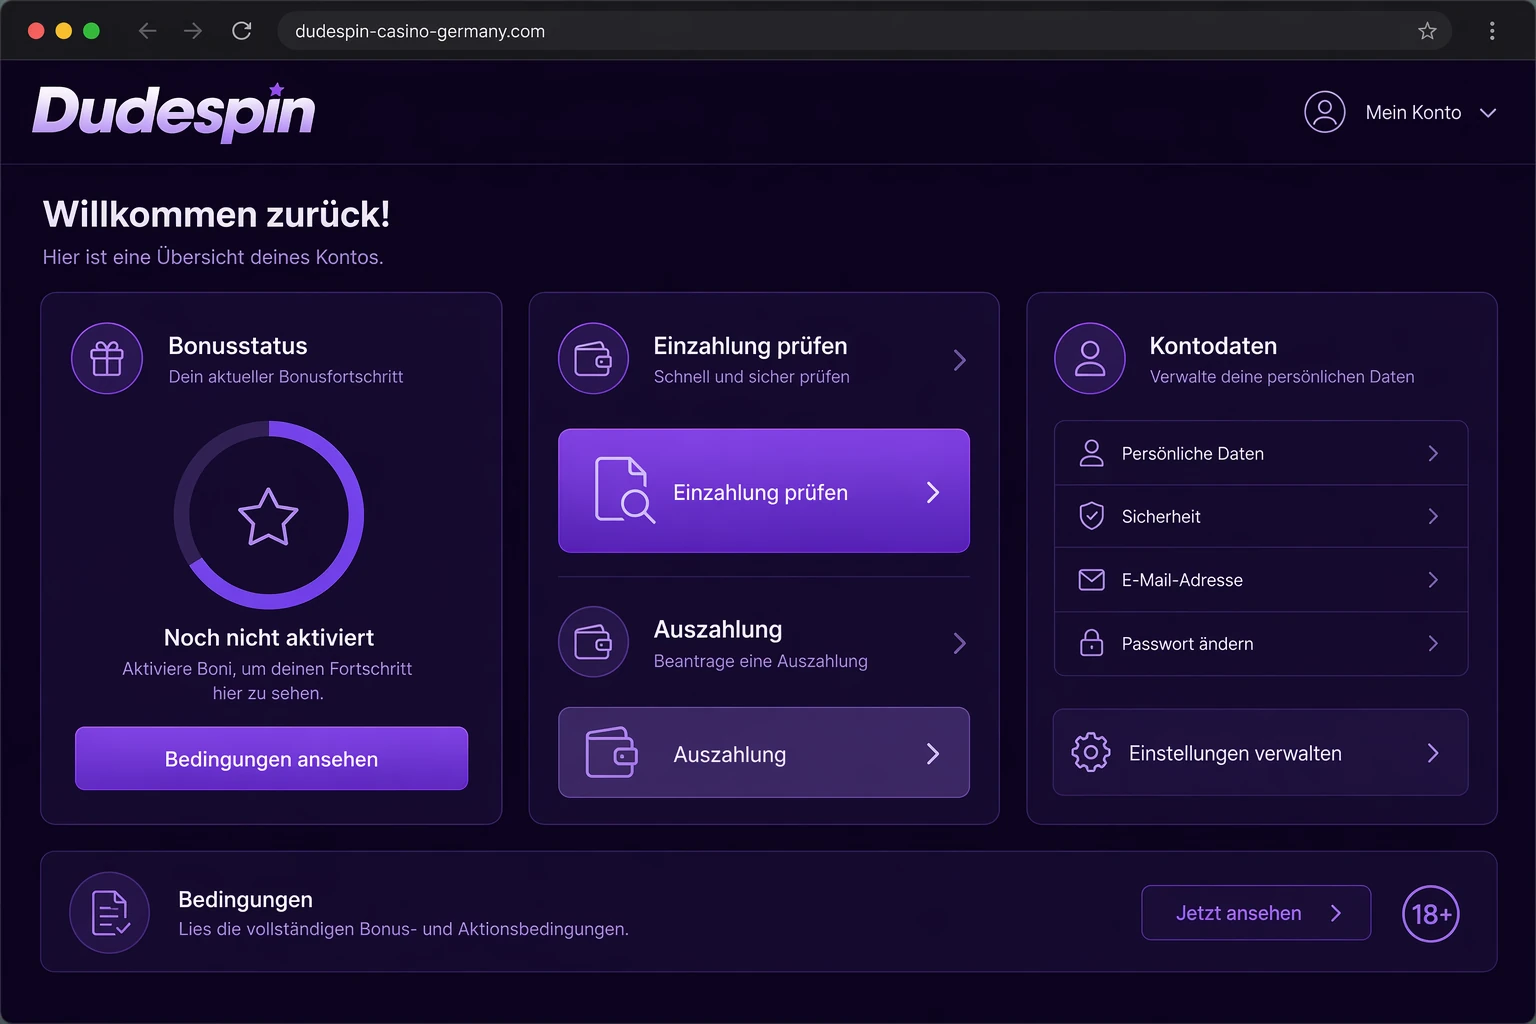Click the Mein Konto user avatar icon
The width and height of the screenshot is (1536, 1024).
tap(1325, 112)
